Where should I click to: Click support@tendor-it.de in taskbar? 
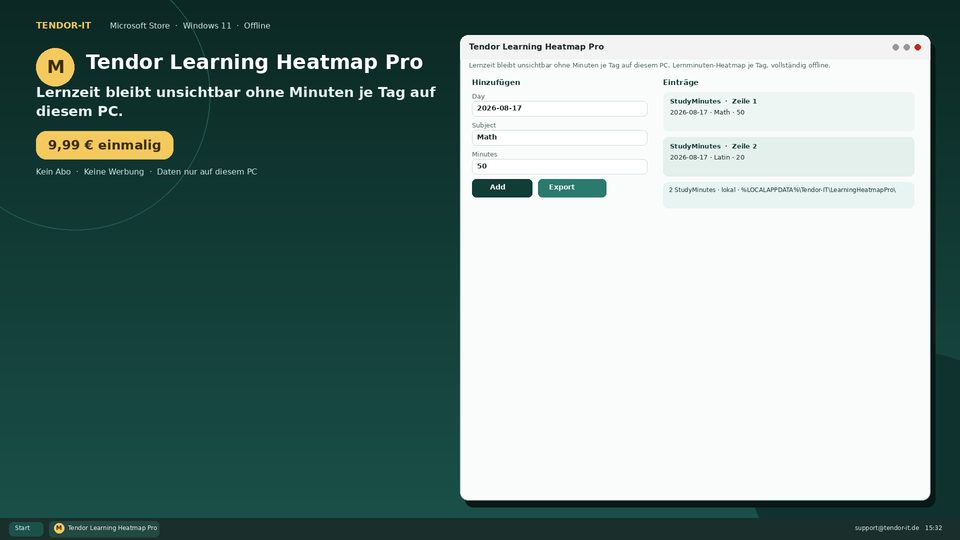[887, 528]
